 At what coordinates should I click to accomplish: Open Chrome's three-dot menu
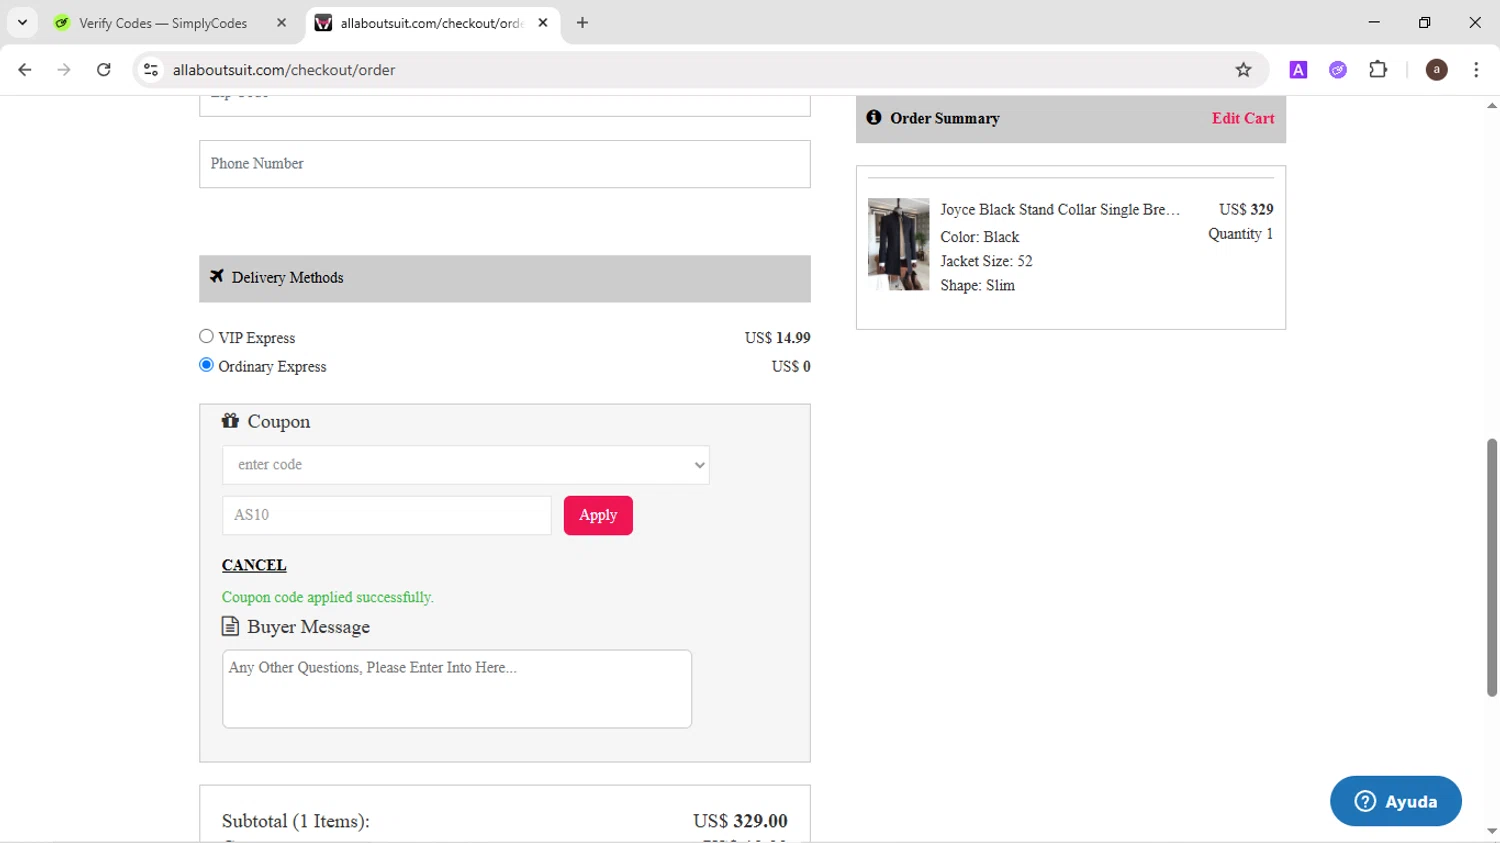point(1476,70)
